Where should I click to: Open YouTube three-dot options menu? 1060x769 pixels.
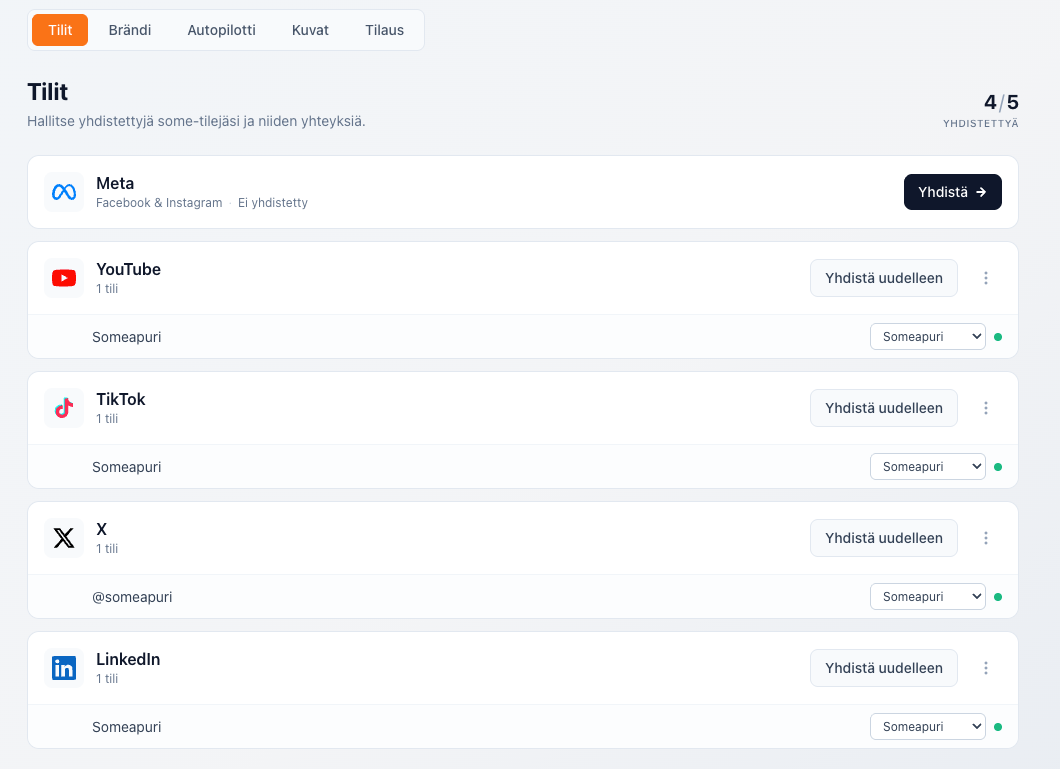[986, 278]
